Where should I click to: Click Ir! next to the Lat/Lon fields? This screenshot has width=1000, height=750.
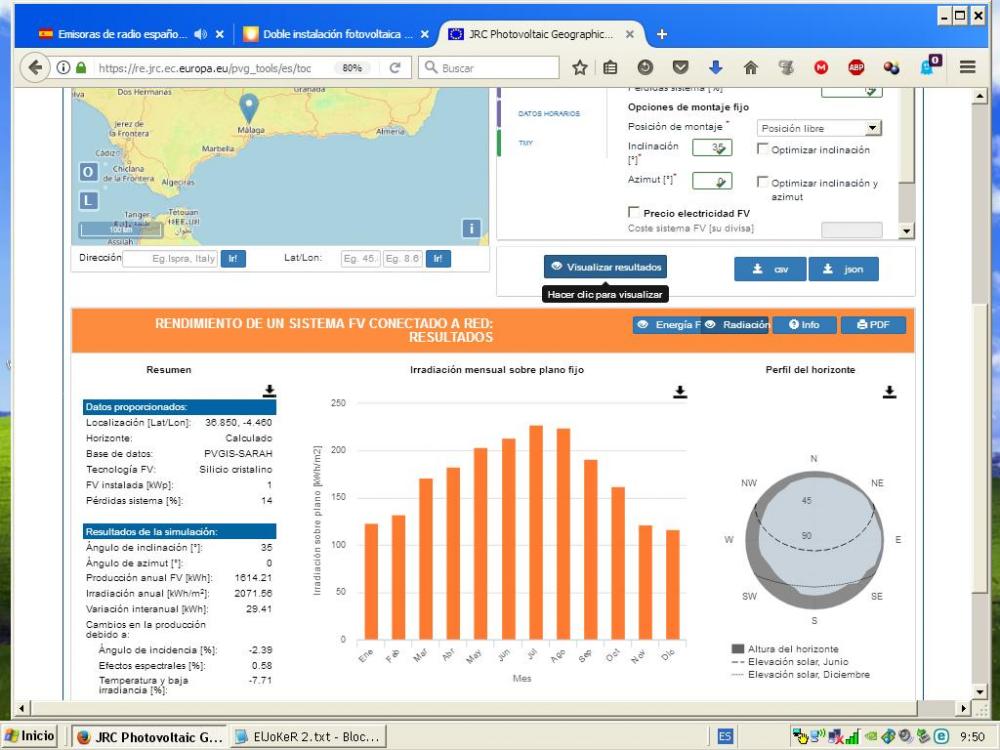(x=438, y=258)
